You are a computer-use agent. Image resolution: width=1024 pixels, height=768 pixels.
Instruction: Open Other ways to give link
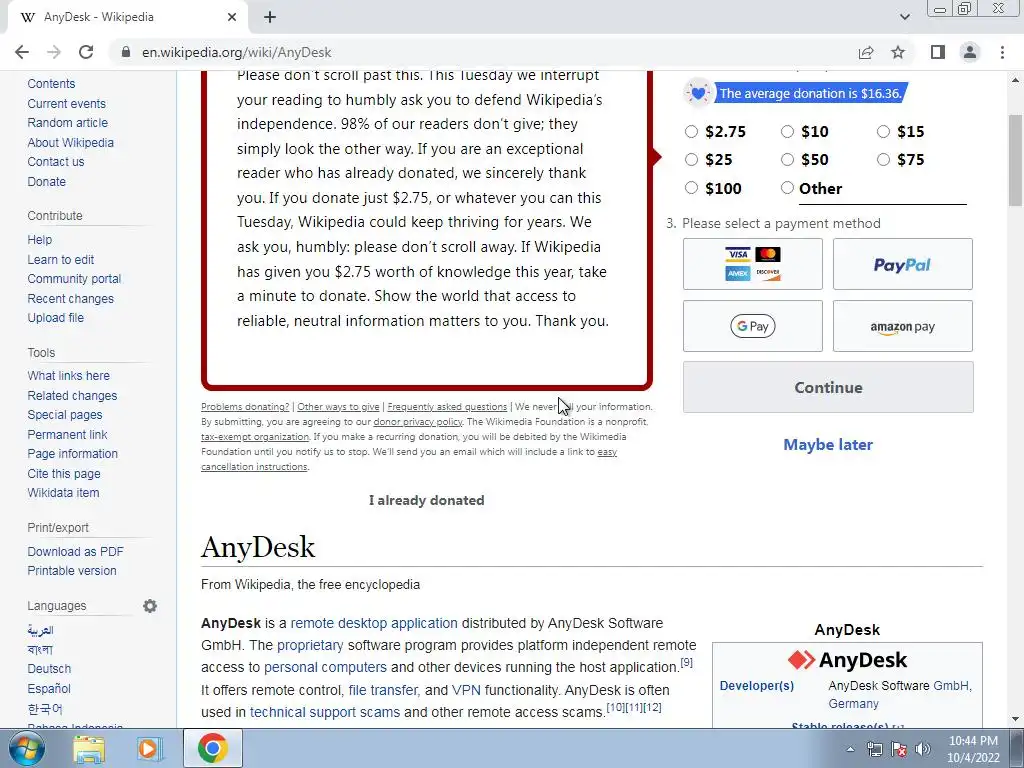(338, 407)
